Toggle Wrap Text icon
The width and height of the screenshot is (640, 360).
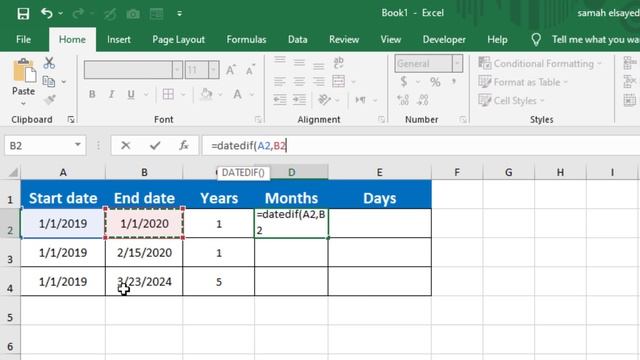(x=338, y=62)
